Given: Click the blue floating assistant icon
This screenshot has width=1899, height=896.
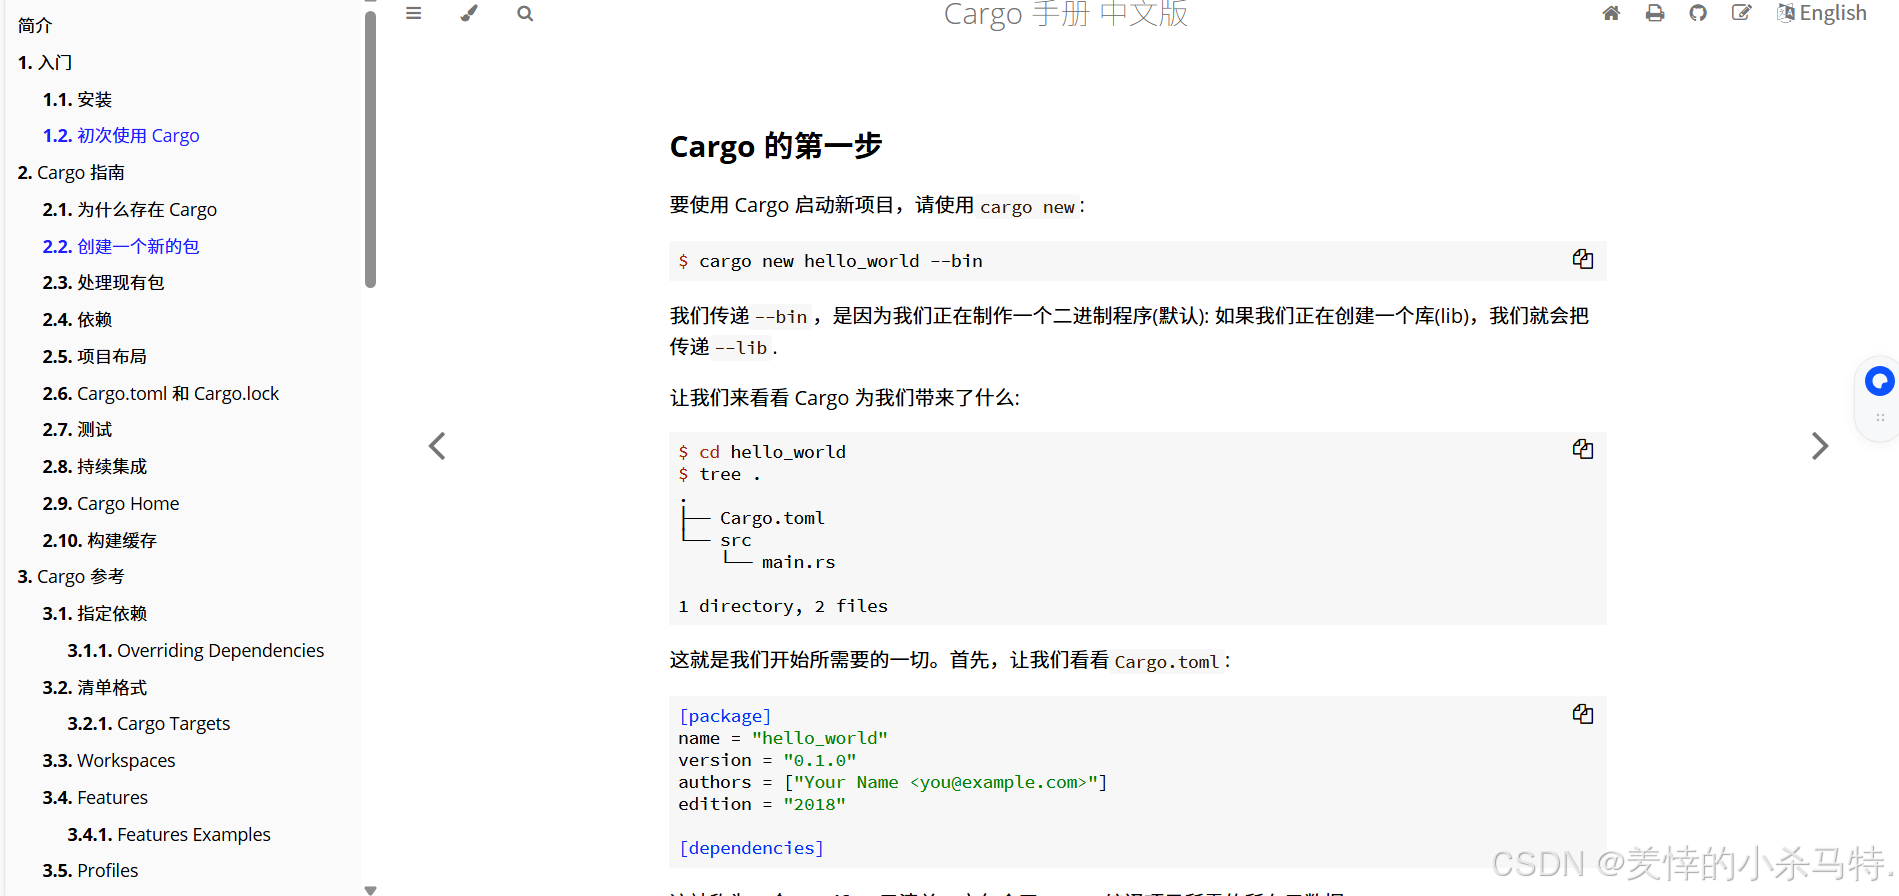Looking at the screenshot, I should click(x=1880, y=381).
